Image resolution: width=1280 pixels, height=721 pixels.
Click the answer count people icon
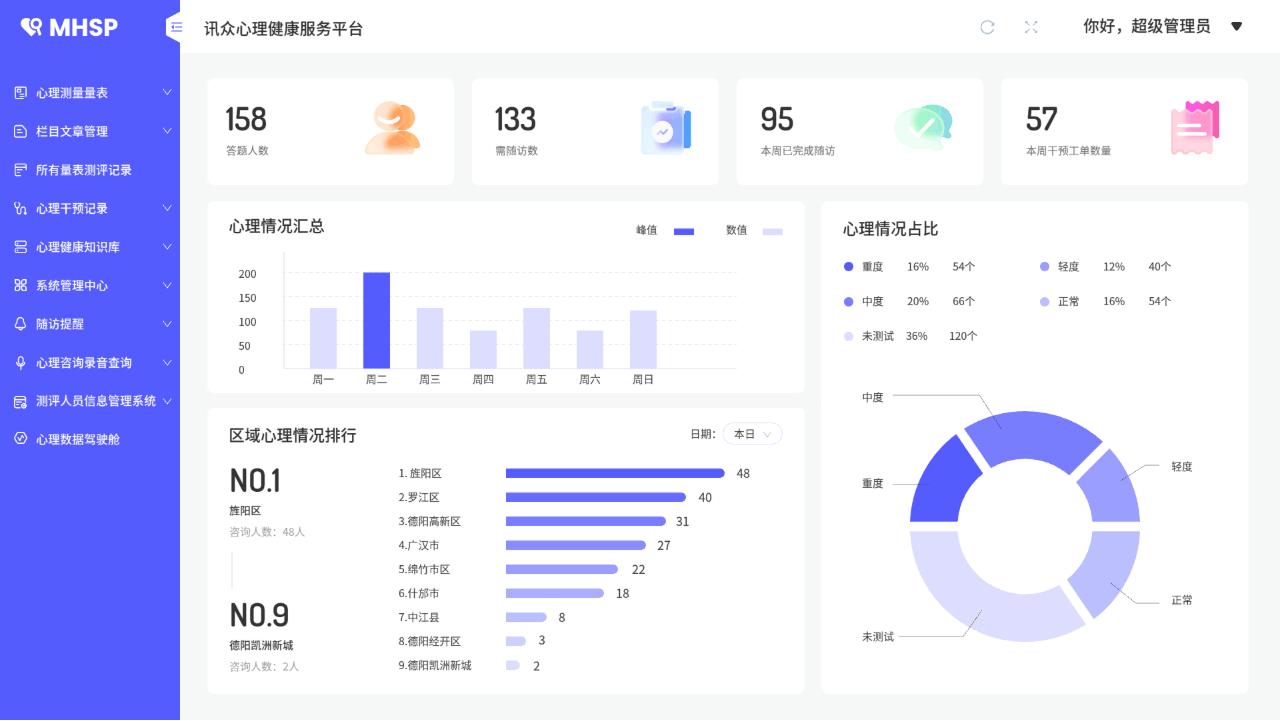391,129
